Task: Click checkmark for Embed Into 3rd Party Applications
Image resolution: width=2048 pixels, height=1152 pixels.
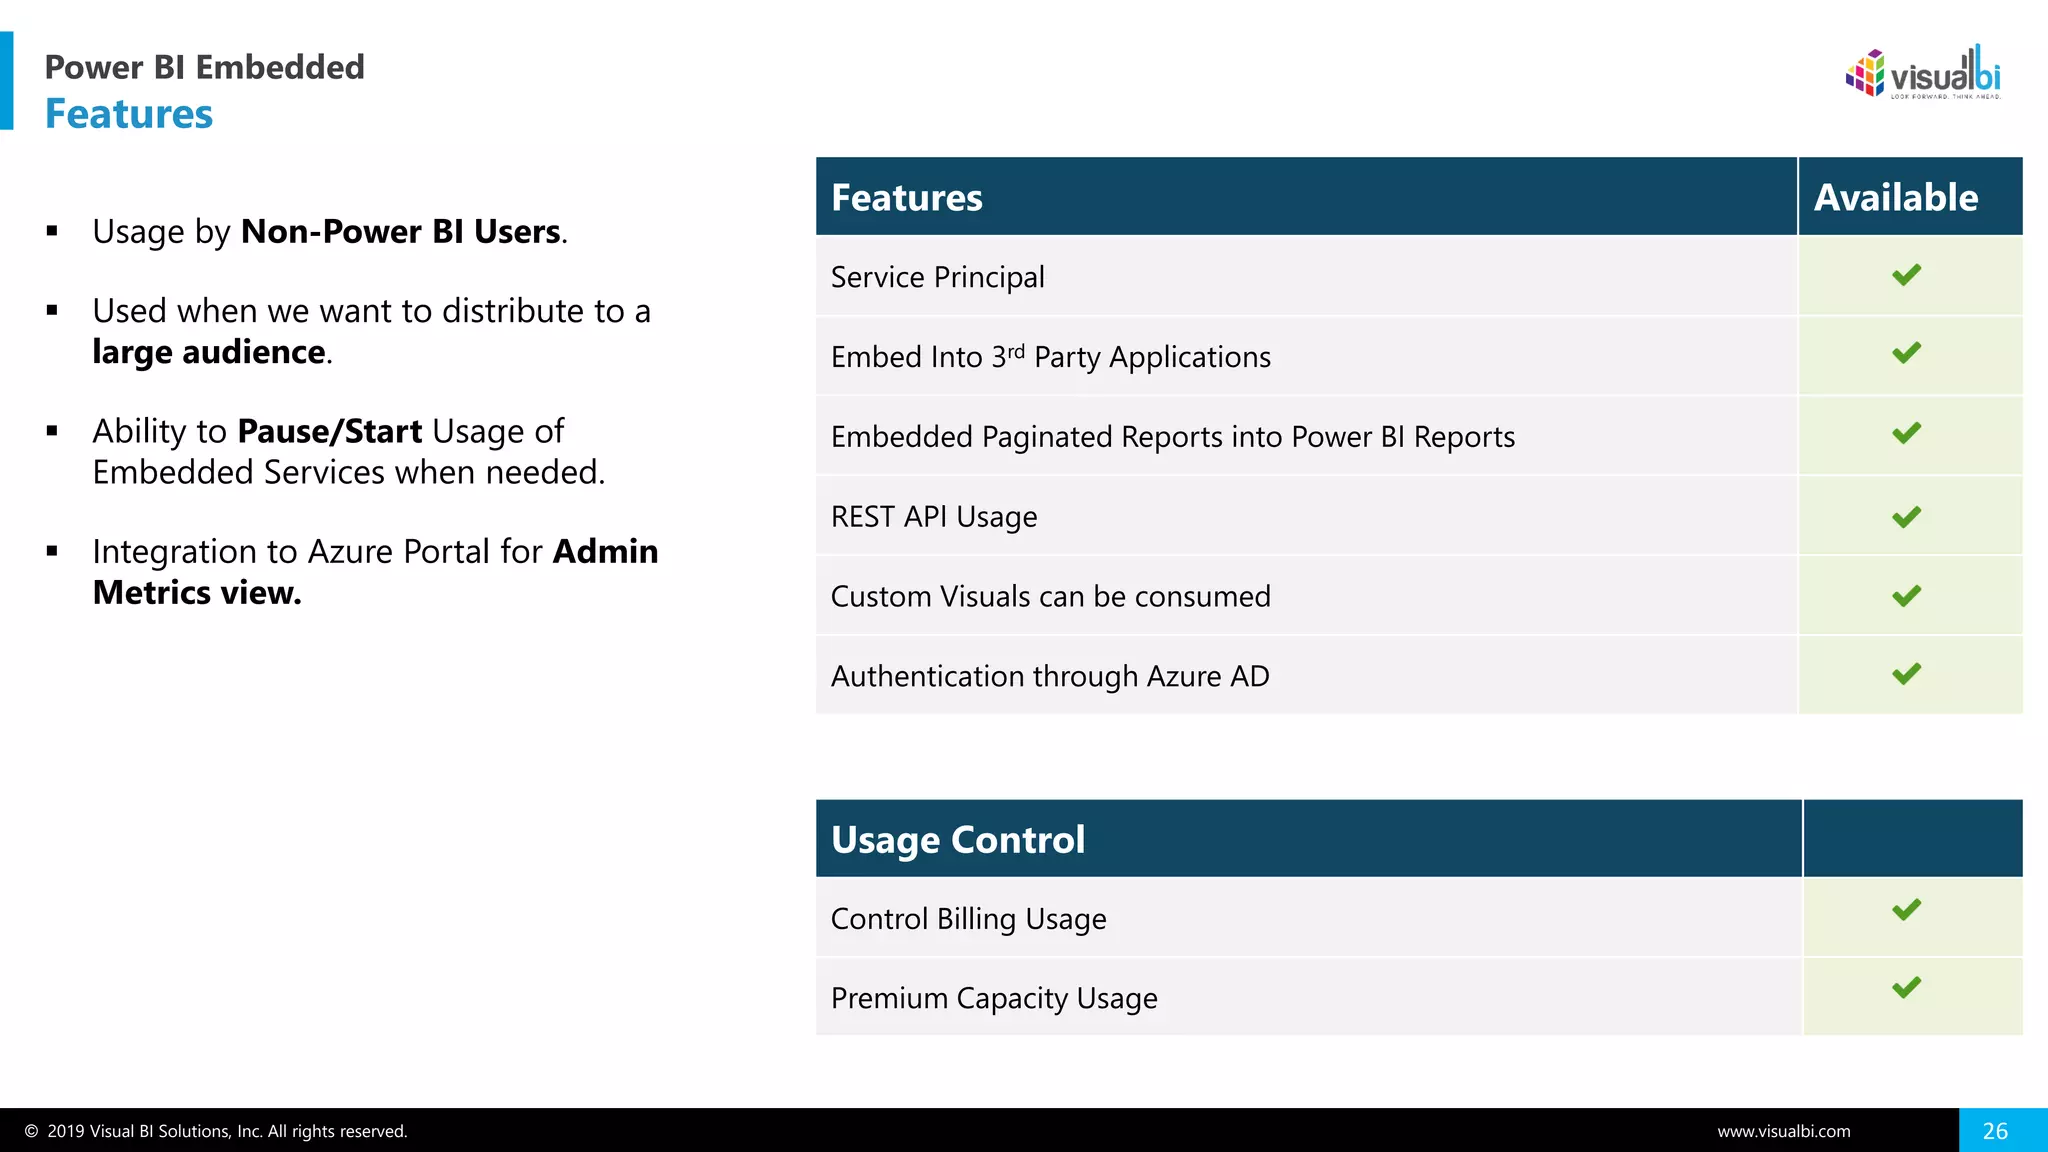Action: pos(1906,353)
